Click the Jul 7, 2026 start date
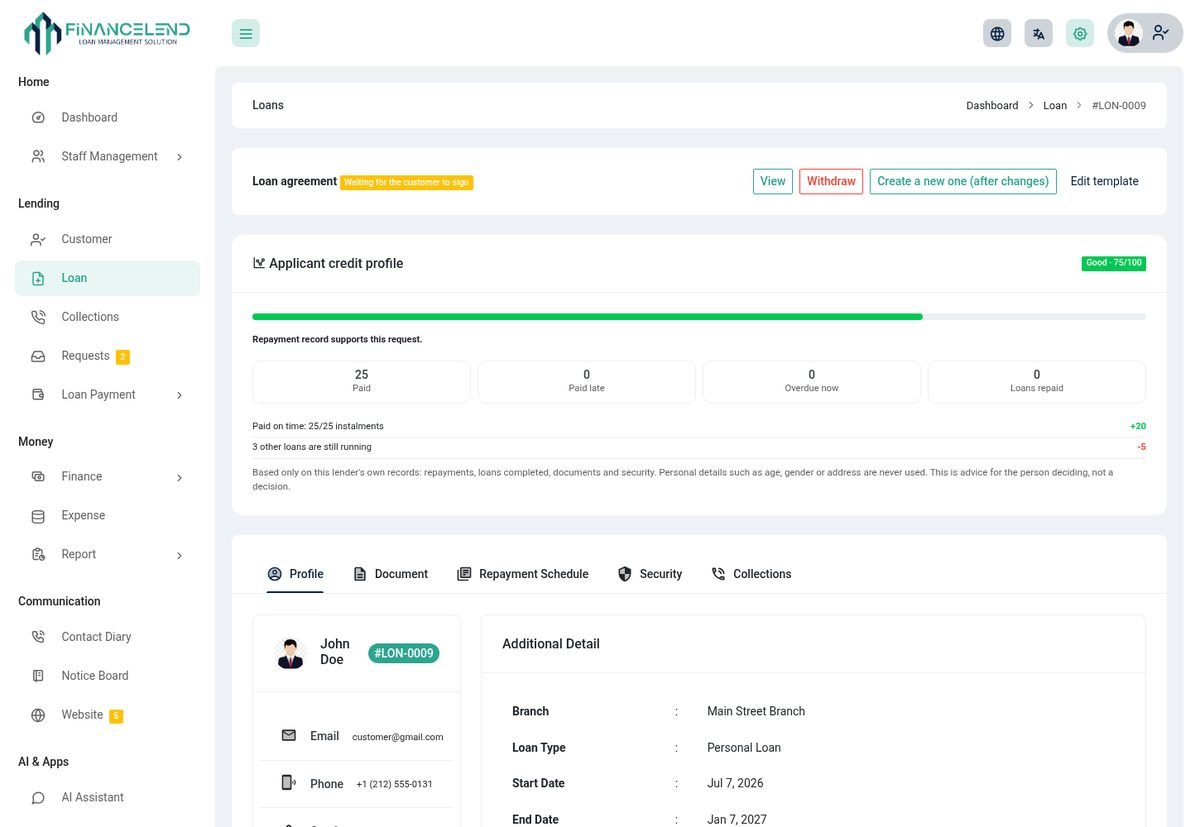This screenshot has width=1200, height=827. click(735, 783)
